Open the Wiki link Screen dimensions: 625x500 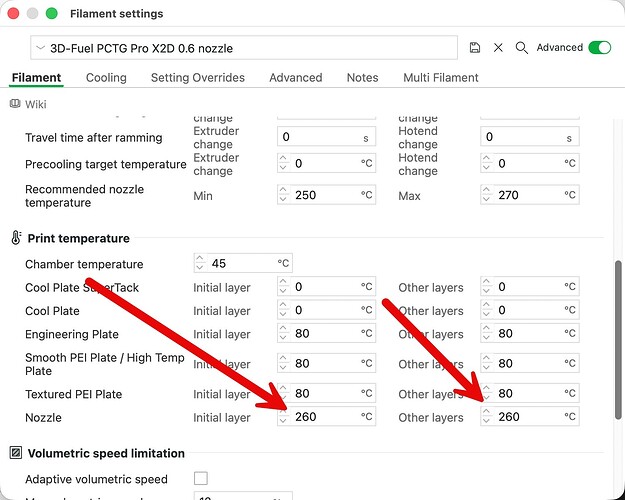point(35,104)
